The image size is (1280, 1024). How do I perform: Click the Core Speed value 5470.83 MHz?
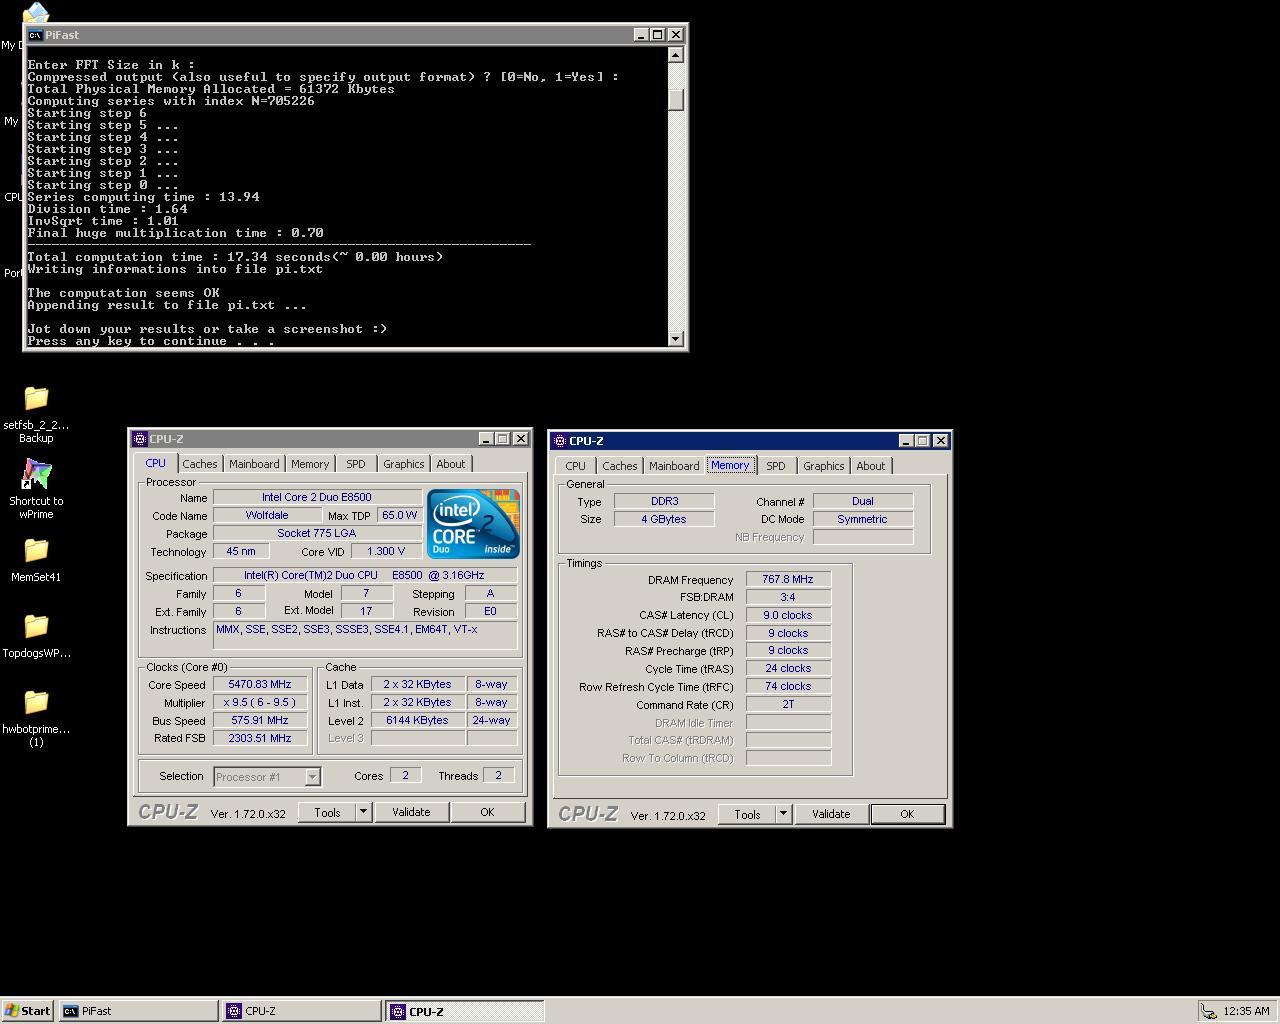pyautogui.click(x=260, y=685)
